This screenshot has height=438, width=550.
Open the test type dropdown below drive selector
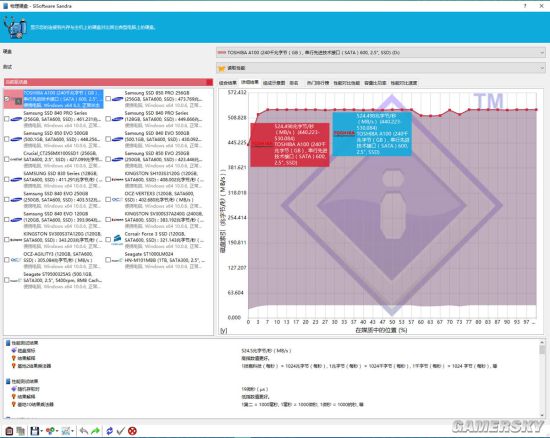click(x=381, y=68)
